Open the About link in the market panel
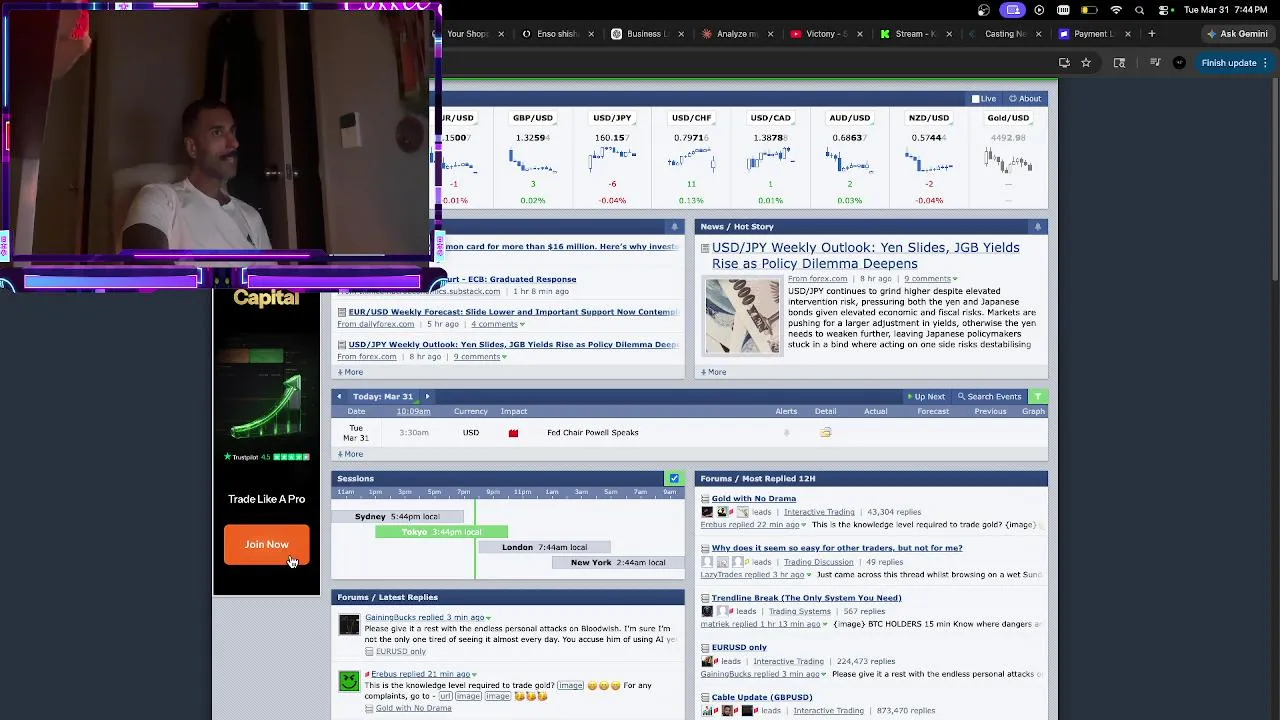 (x=1025, y=99)
